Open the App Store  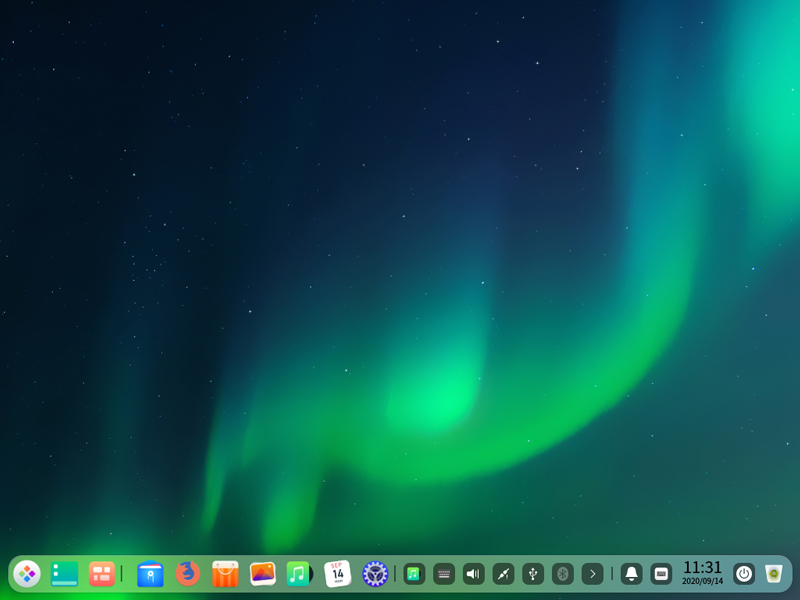[224, 574]
